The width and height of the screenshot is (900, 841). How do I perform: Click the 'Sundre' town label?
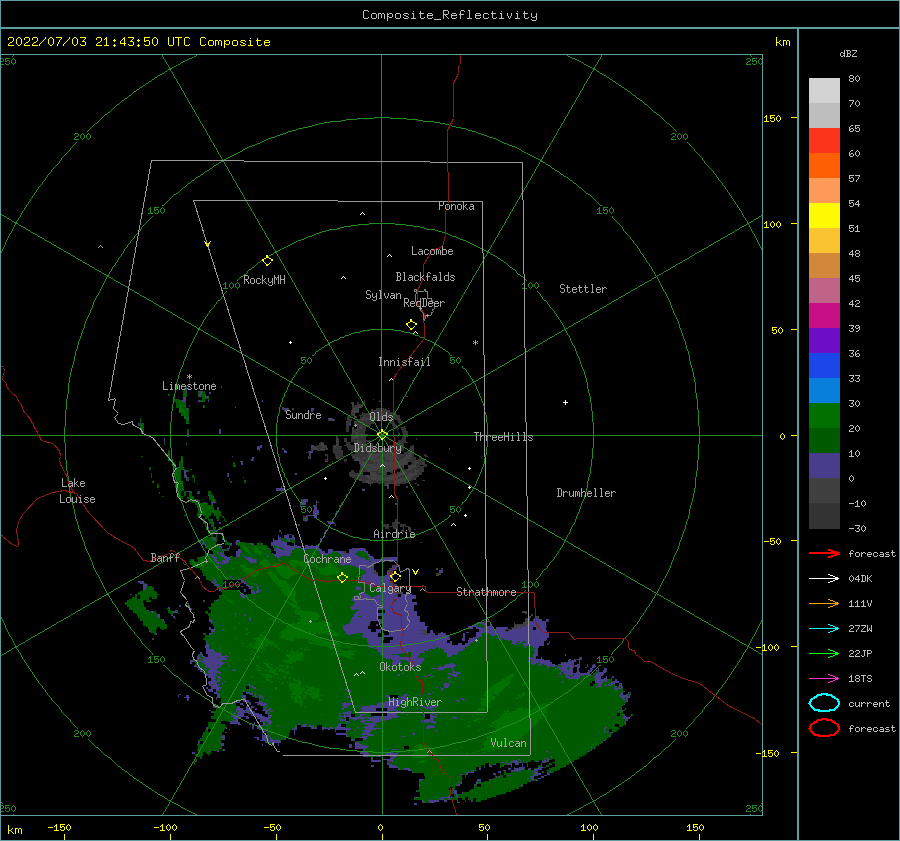[303, 414]
